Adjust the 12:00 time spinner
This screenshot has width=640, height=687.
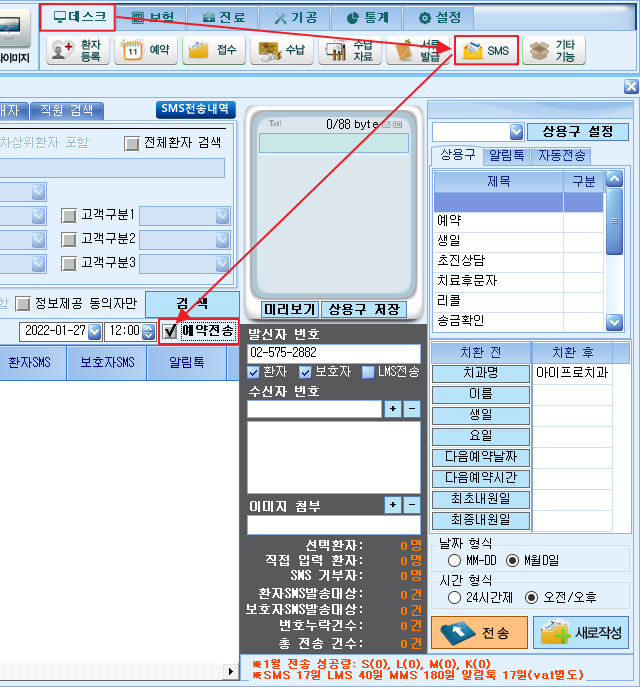click(149, 332)
